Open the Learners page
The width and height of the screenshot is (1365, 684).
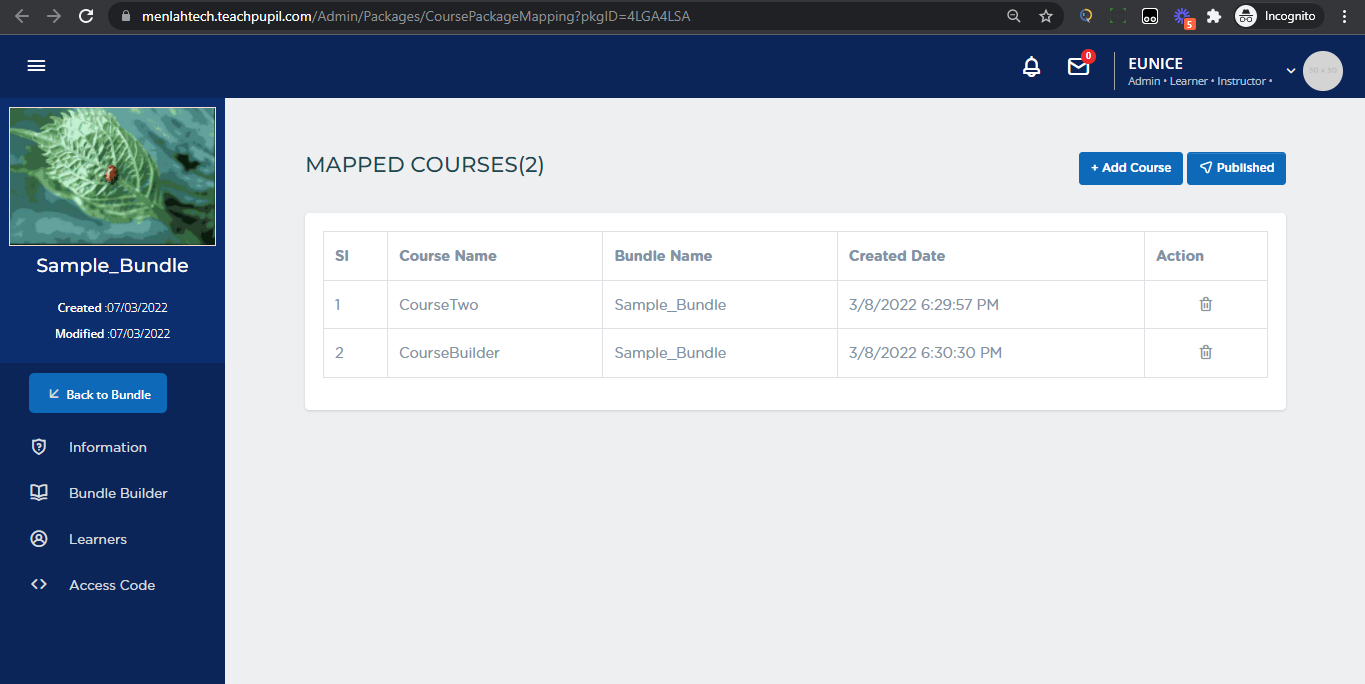click(97, 539)
